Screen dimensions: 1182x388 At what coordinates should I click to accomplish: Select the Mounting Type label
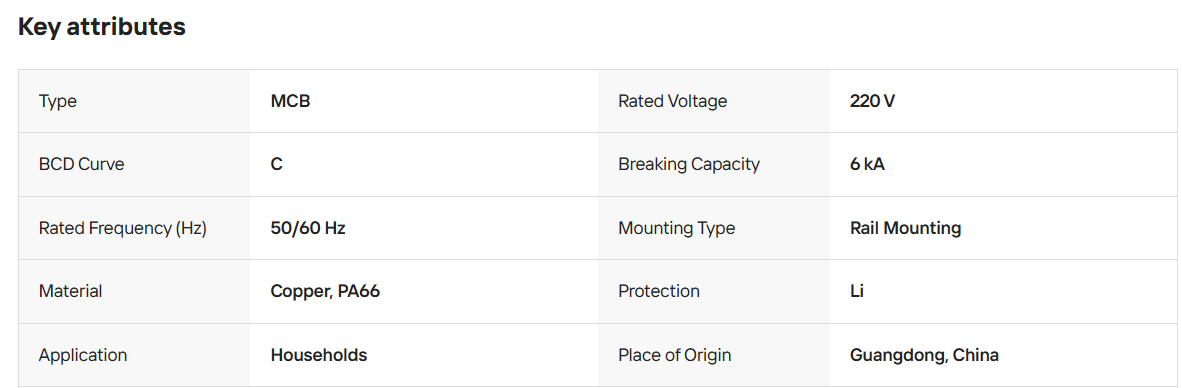(677, 228)
